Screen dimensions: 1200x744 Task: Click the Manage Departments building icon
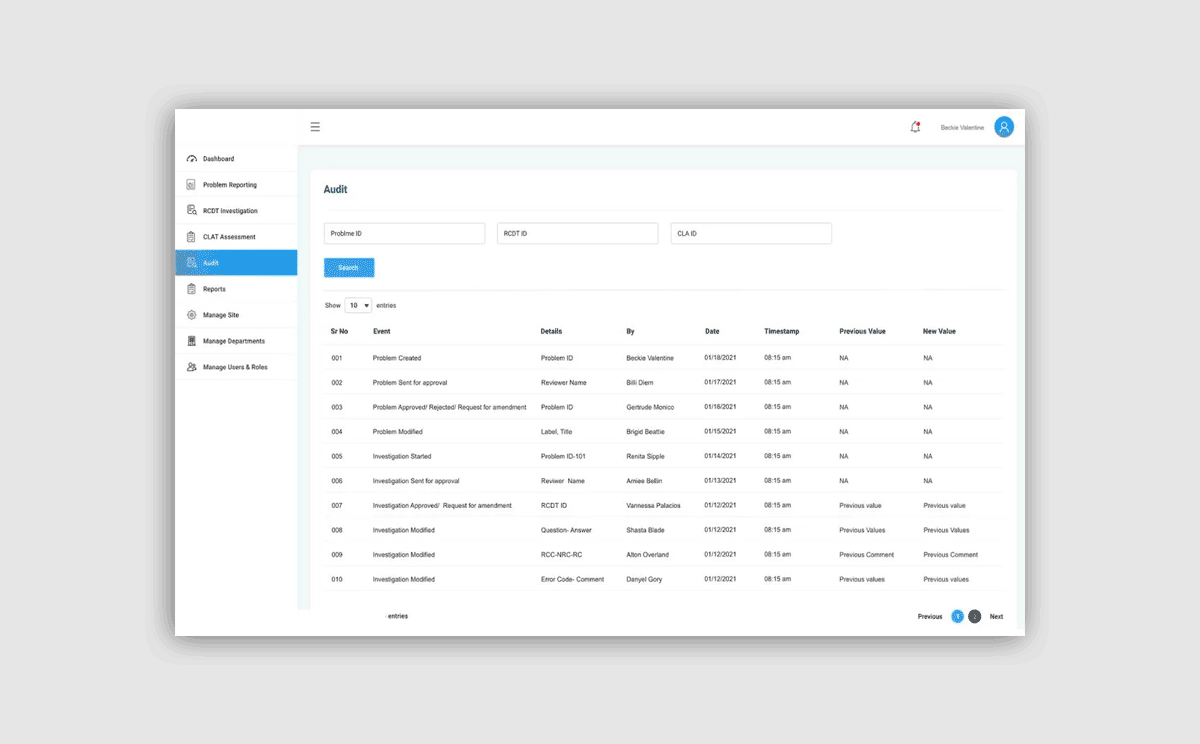[x=191, y=341]
